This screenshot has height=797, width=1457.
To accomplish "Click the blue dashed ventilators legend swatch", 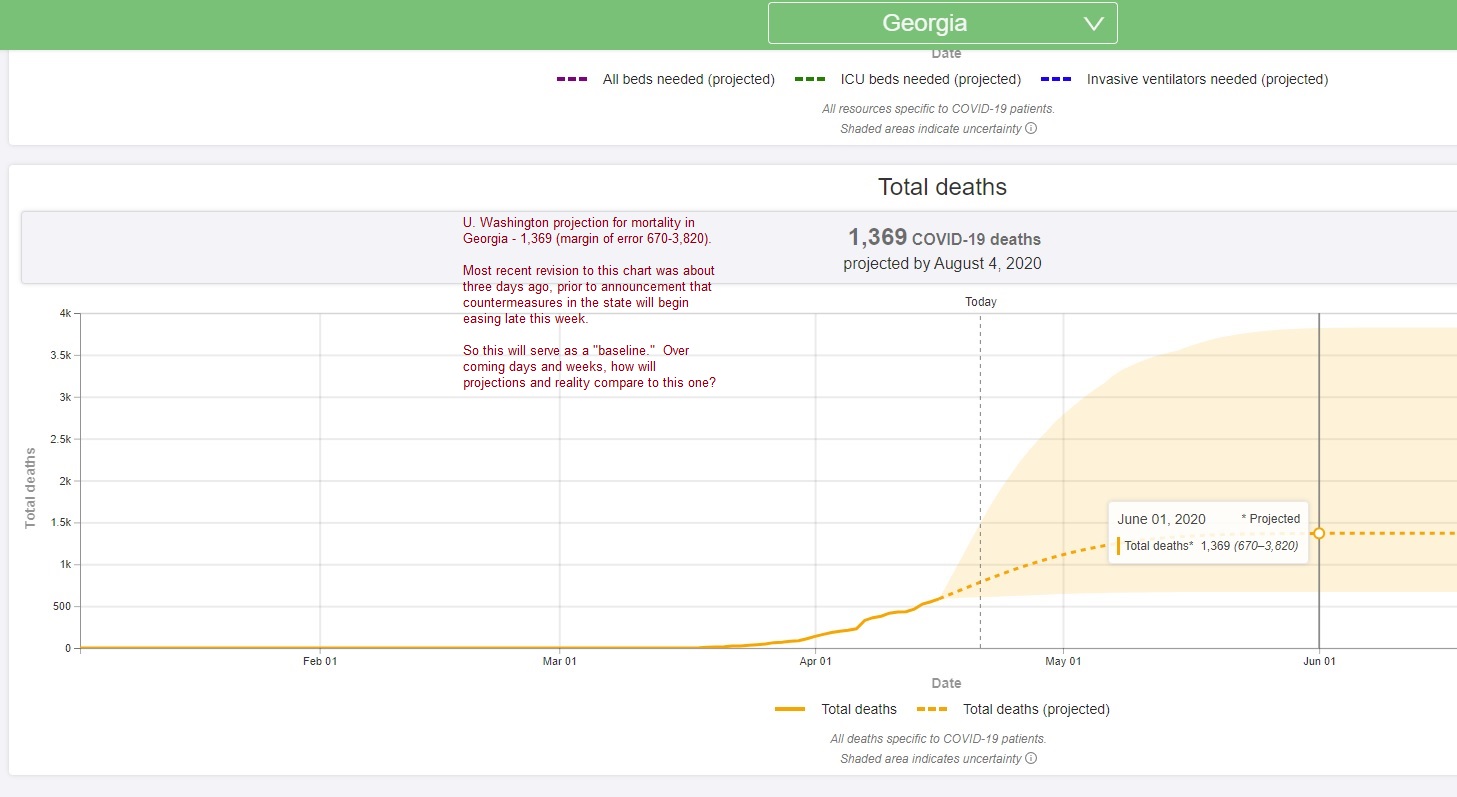I will click(1055, 80).
